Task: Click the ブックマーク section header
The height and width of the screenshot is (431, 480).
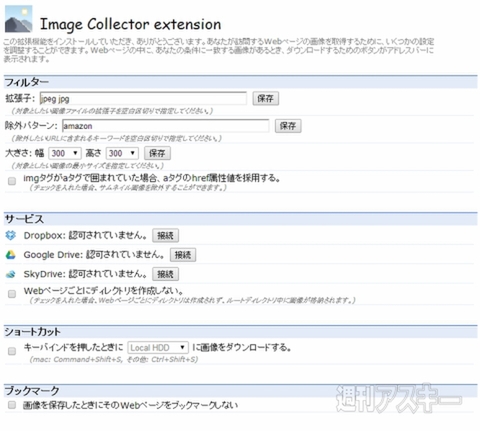Action: coord(240,390)
